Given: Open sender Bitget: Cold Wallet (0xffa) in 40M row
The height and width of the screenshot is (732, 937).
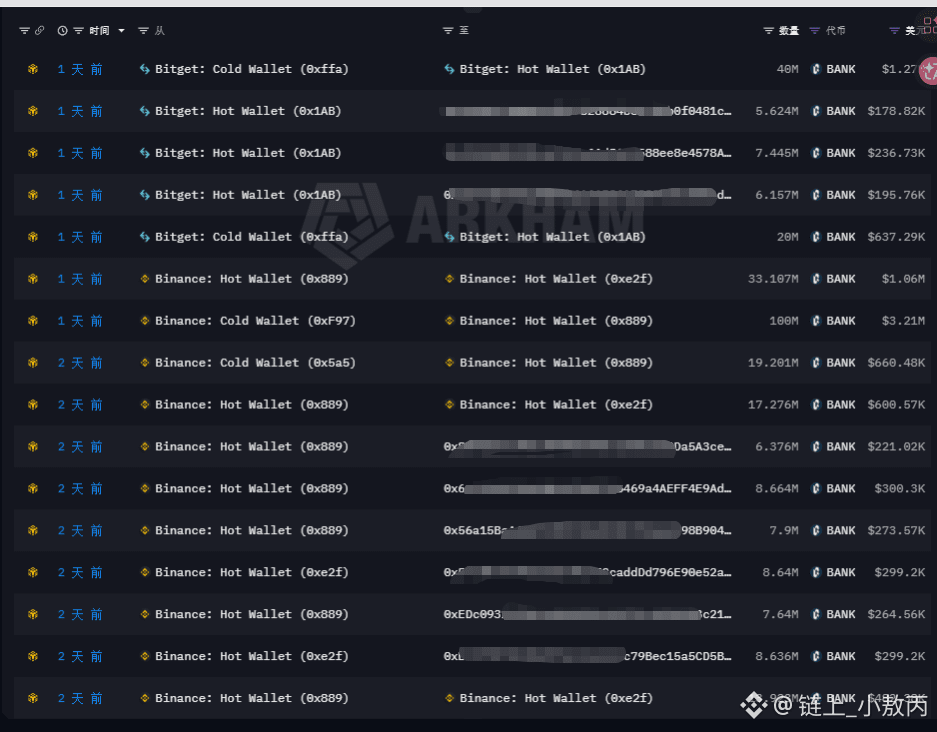Looking at the screenshot, I should pos(252,69).
